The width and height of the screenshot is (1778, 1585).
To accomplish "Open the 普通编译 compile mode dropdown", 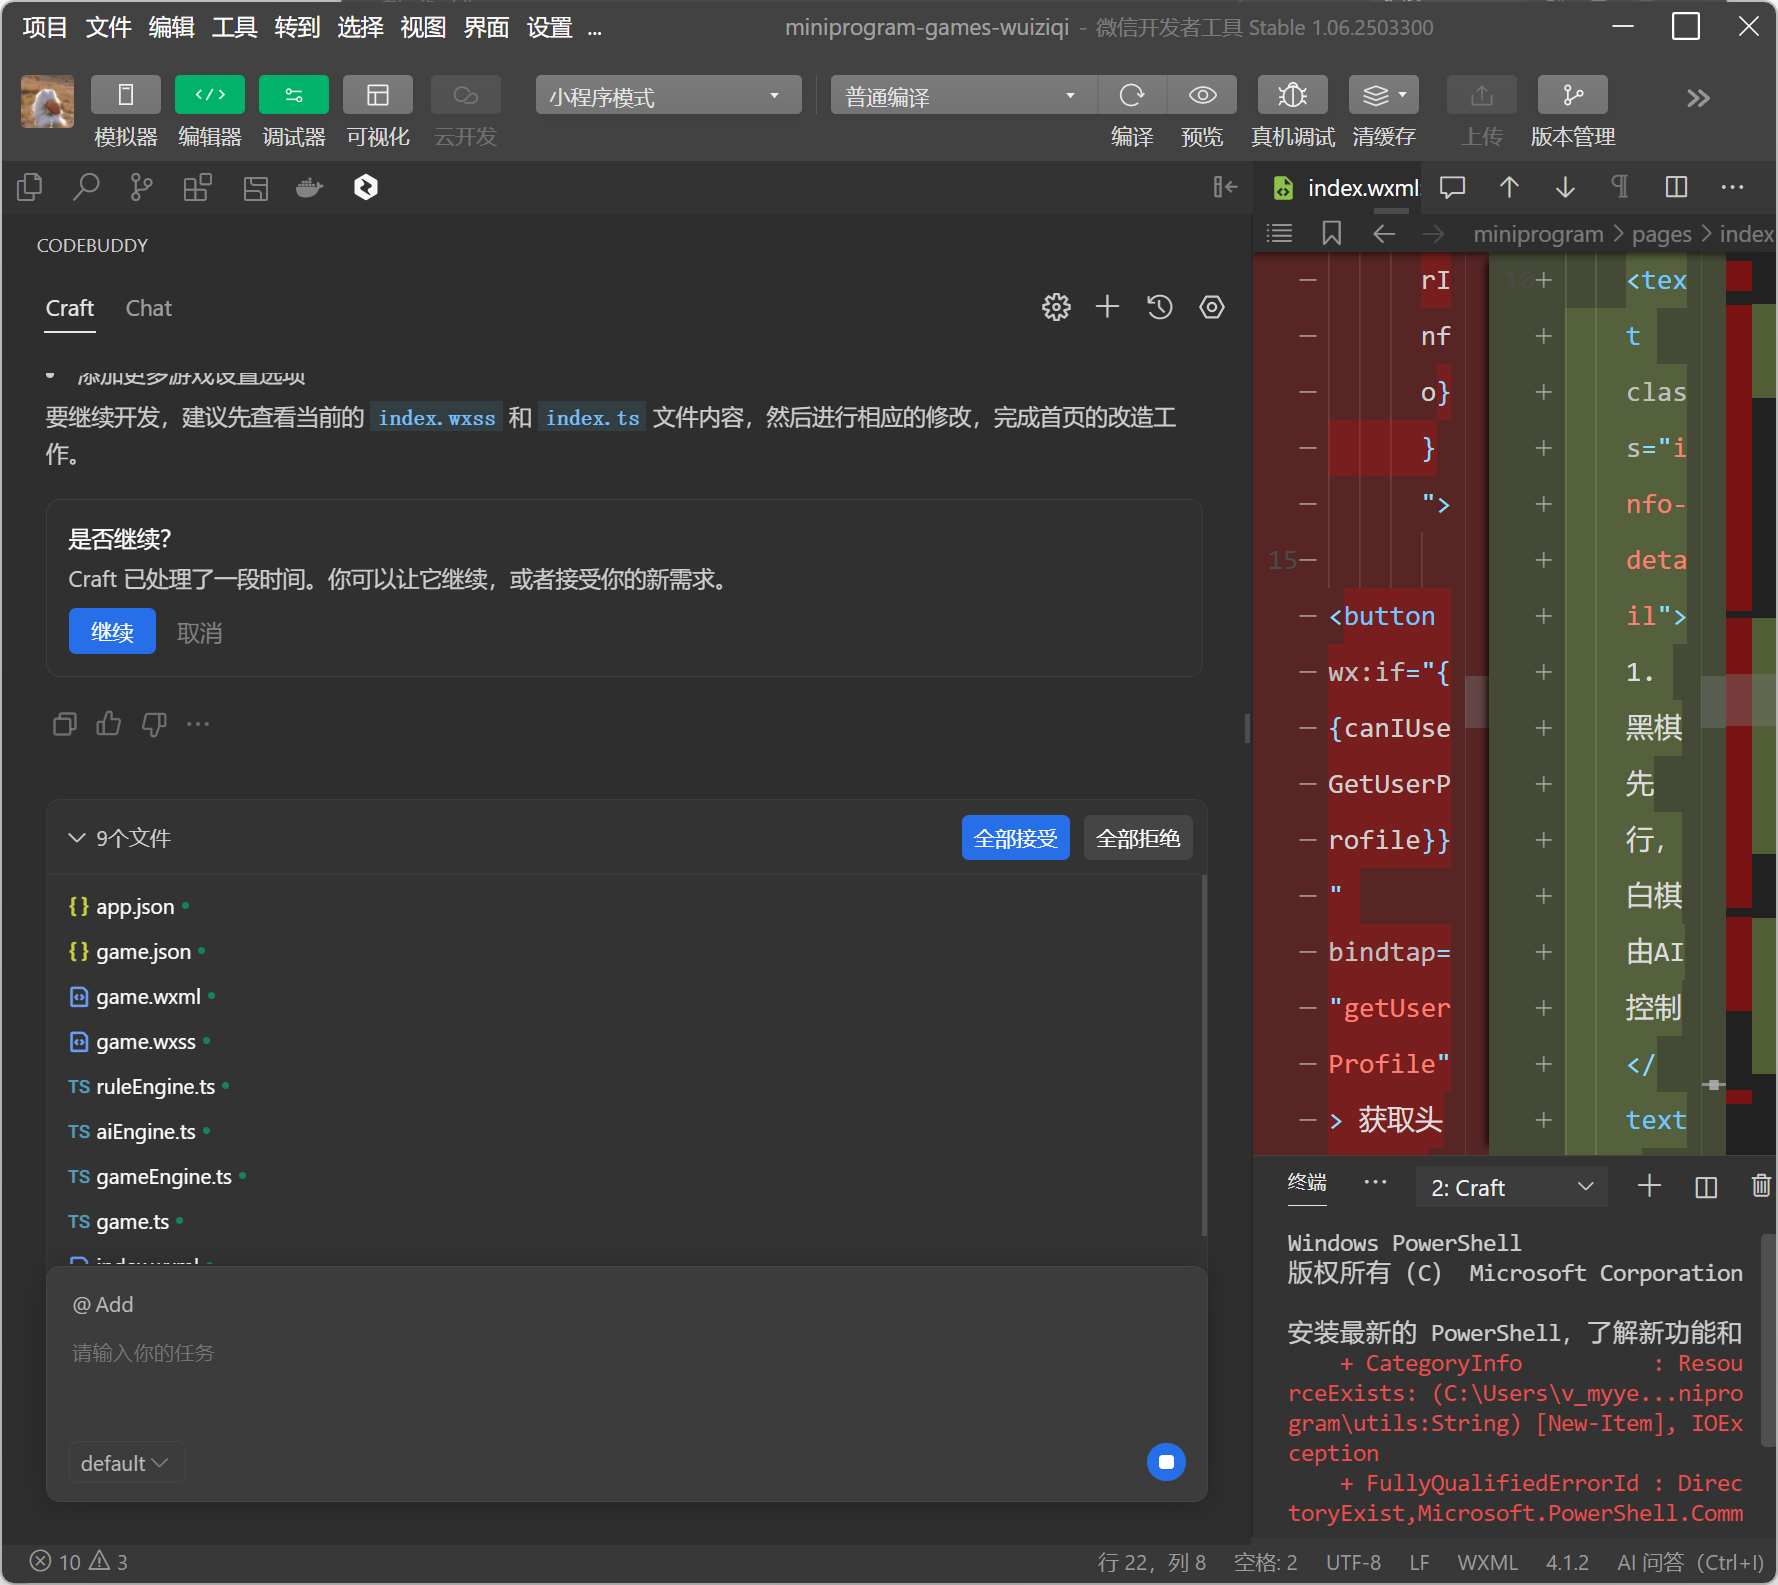I will click(x=962, y=96).
